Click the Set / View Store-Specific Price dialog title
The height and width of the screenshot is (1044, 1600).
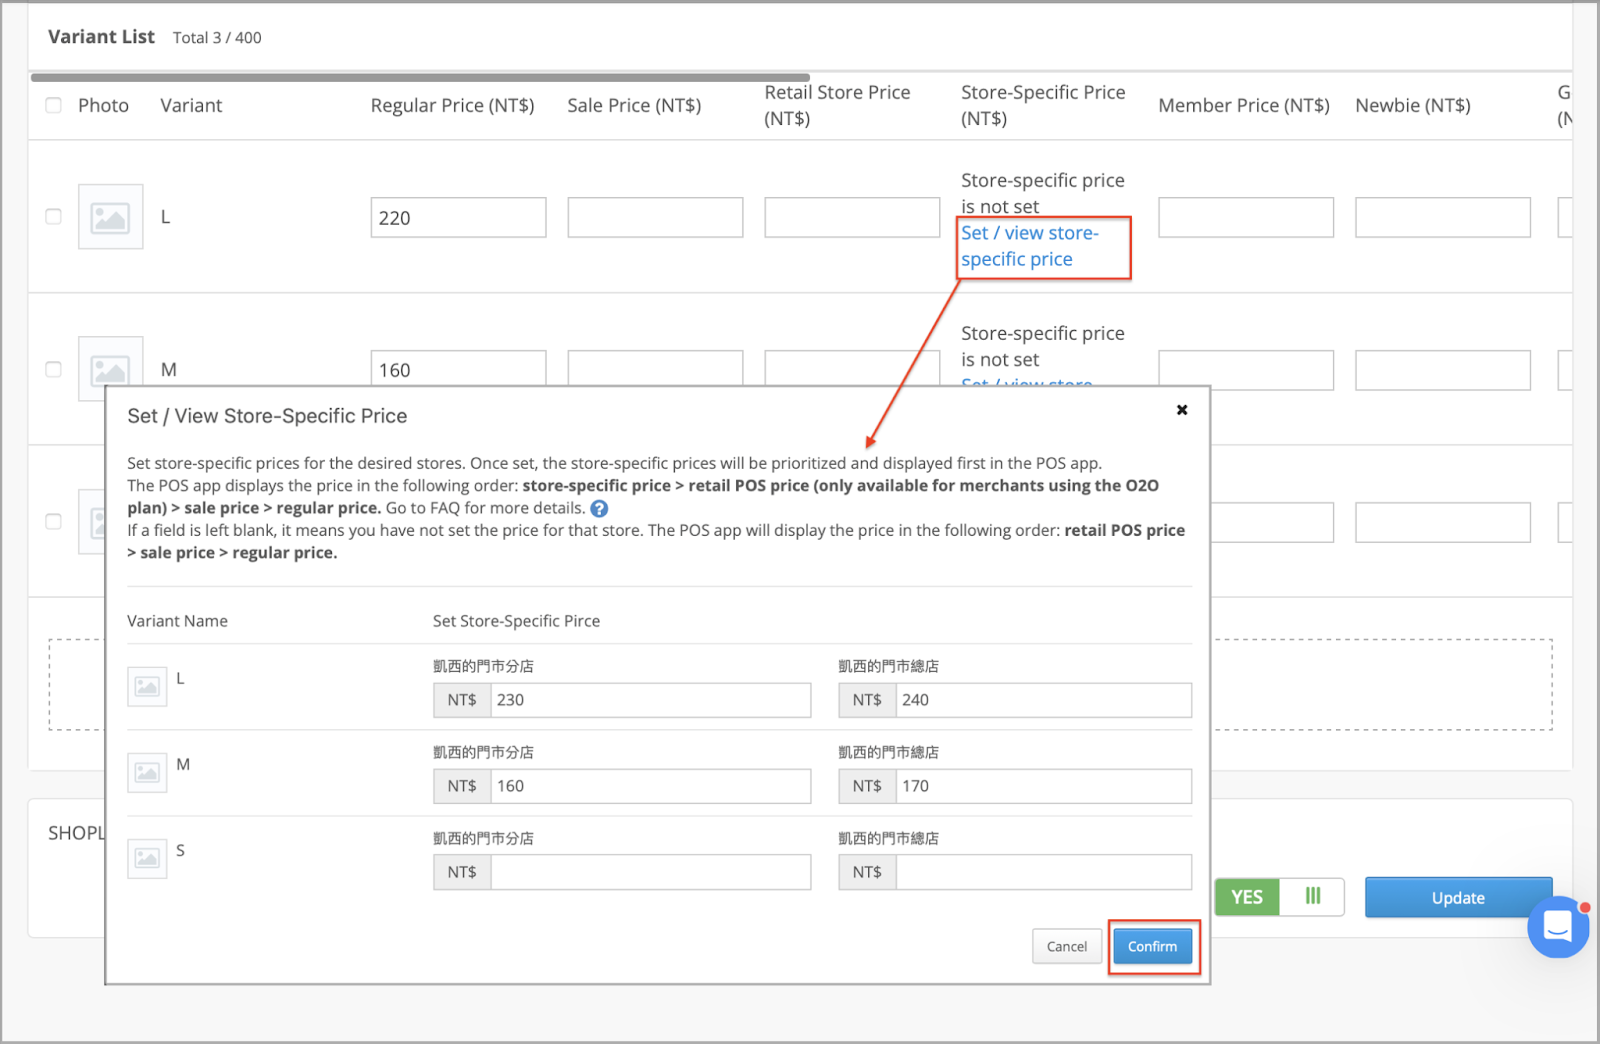click(x=267, y=416)
